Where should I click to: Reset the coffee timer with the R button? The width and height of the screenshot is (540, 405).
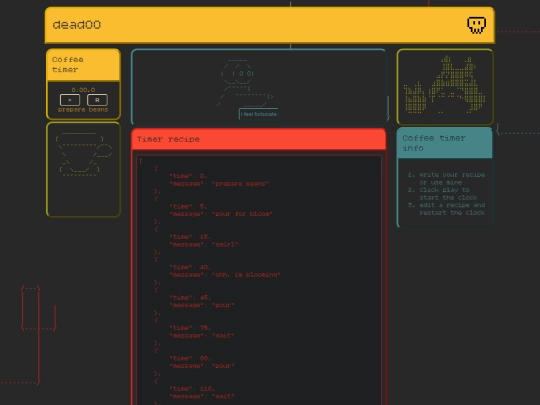[x=97, y=100]
